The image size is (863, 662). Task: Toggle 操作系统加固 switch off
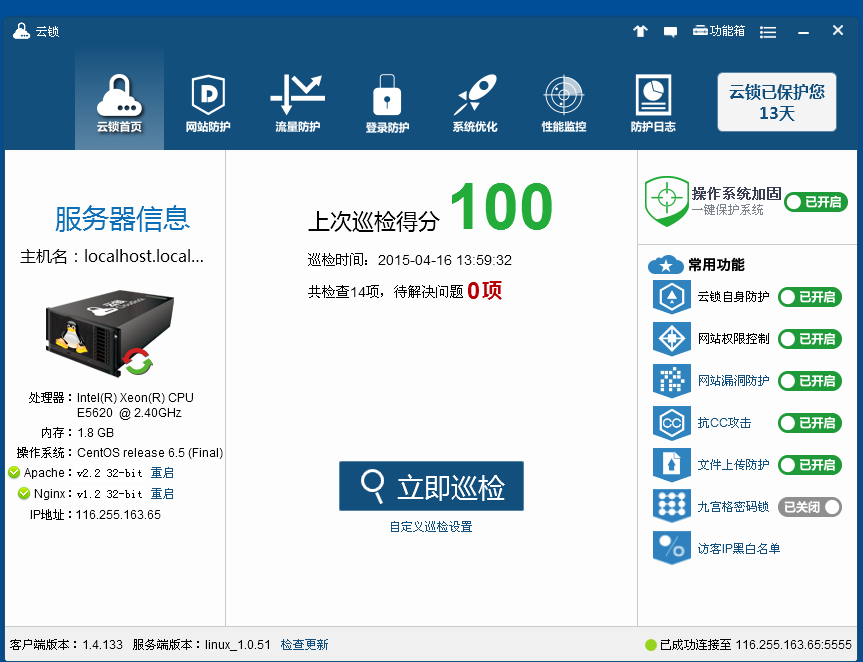815,202
